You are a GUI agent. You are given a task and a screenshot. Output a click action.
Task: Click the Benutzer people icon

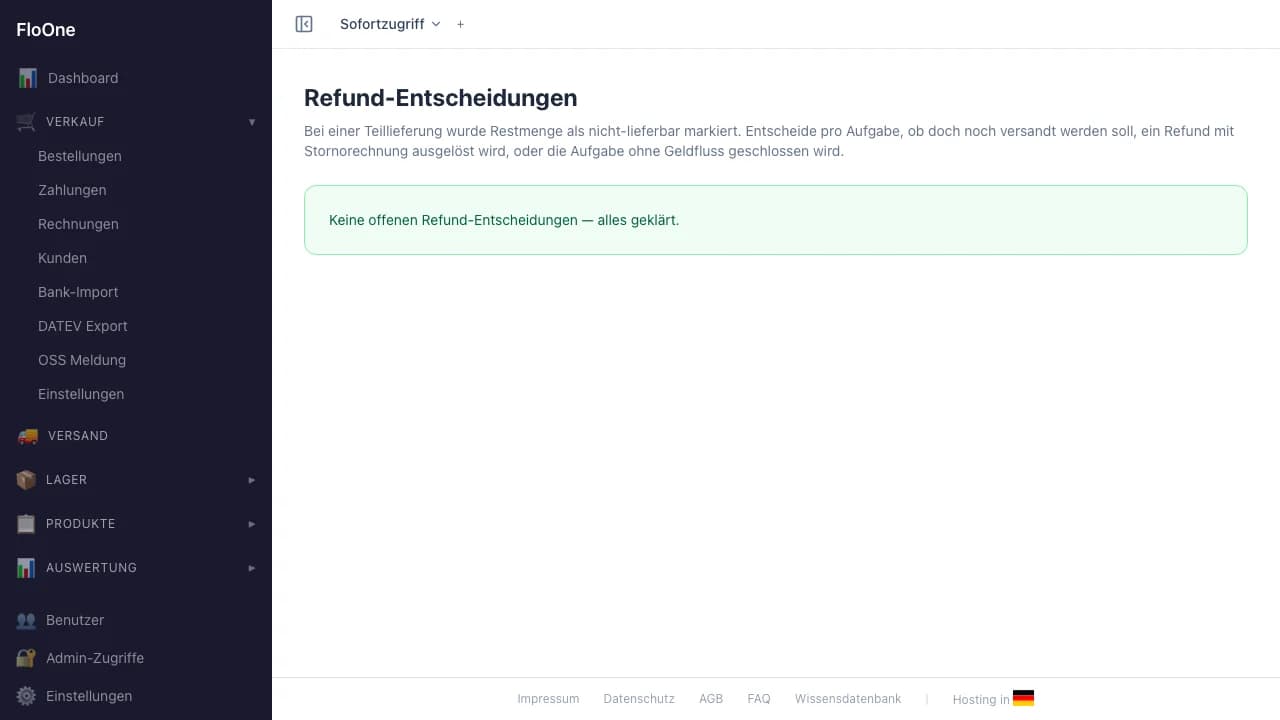coord(26,620)
